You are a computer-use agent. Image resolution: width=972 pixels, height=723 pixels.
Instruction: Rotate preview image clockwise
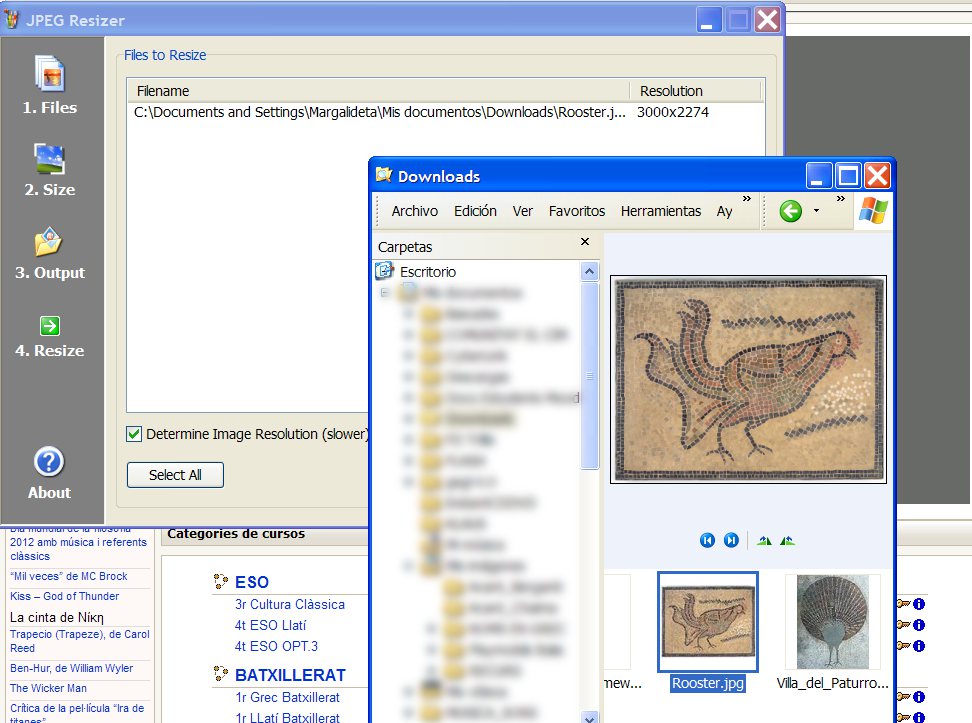tap(764, 541)
